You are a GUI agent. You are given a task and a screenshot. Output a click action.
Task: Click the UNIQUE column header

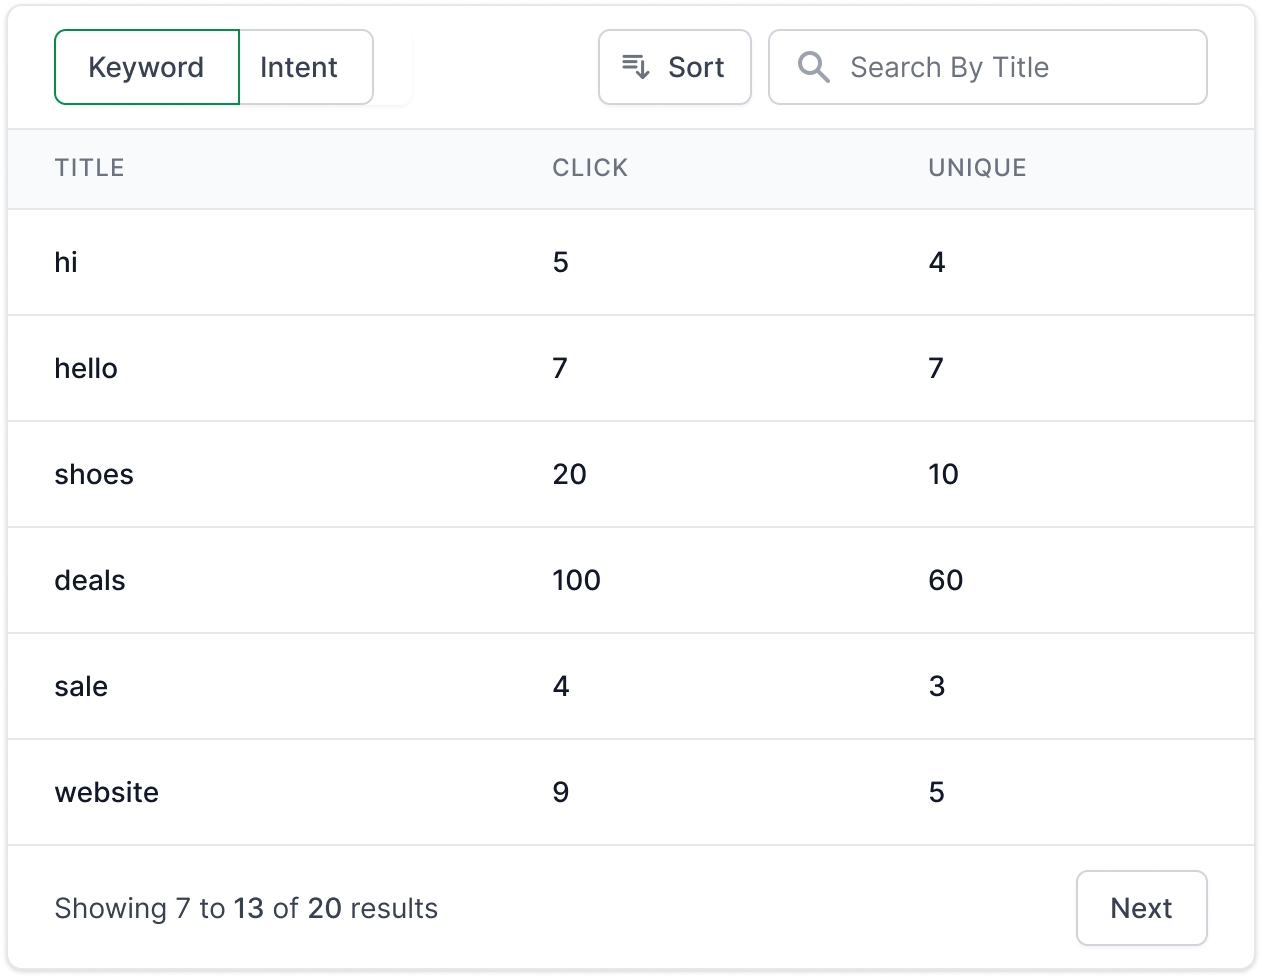click(x=977, y=168)
